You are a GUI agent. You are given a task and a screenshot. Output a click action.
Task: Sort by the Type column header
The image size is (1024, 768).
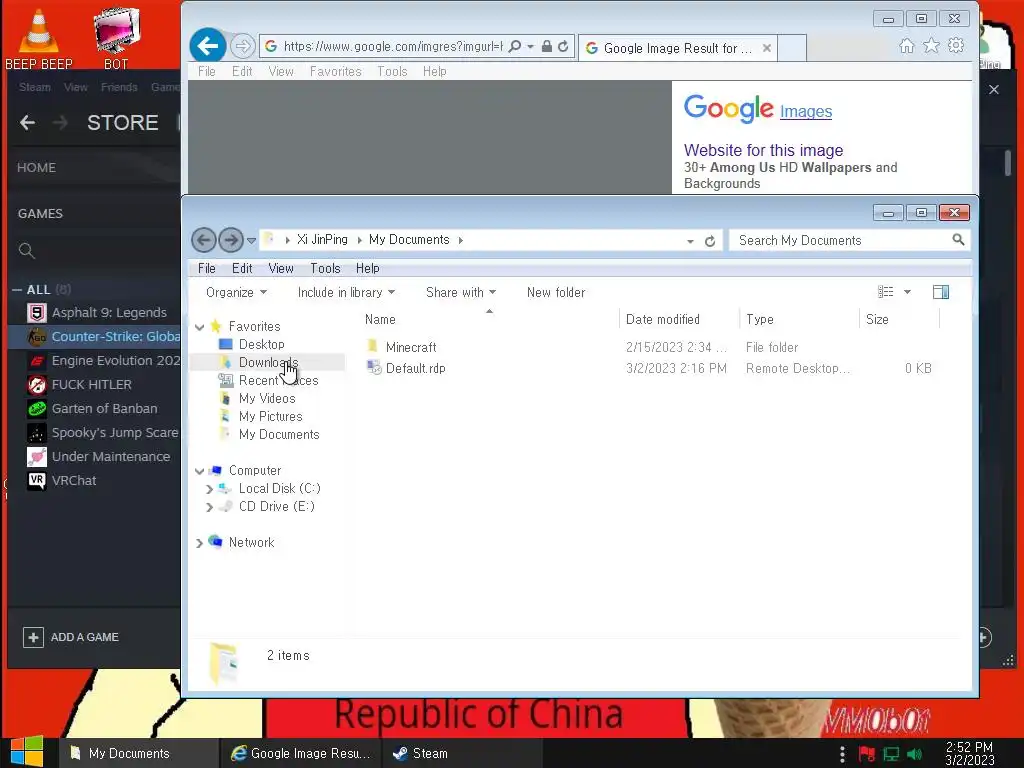[760, 319]
